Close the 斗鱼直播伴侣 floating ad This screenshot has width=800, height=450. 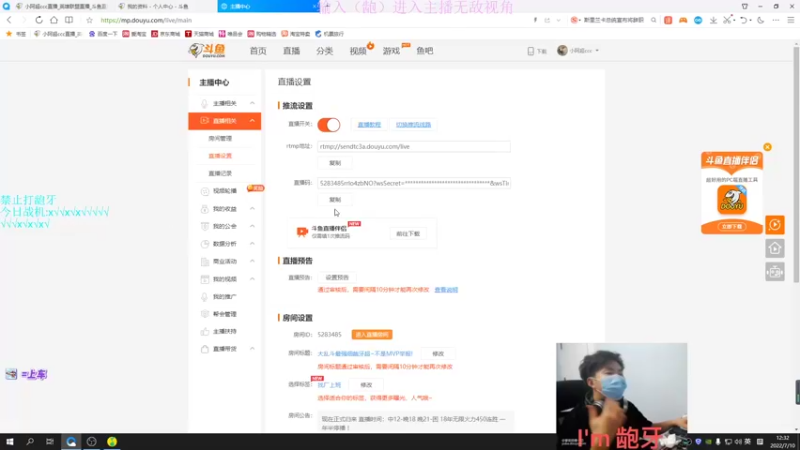[x=767, y=147]
